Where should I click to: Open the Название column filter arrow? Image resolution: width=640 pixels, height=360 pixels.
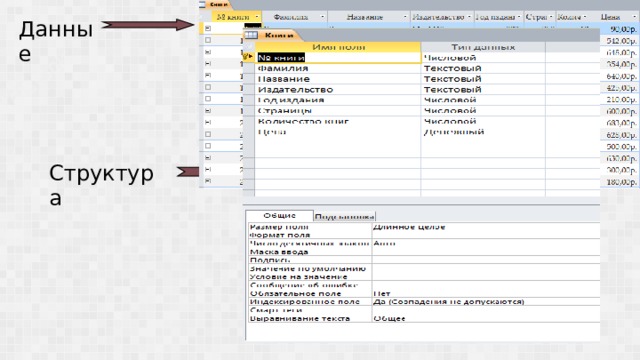pyautogui.click(x=405, y=17)
